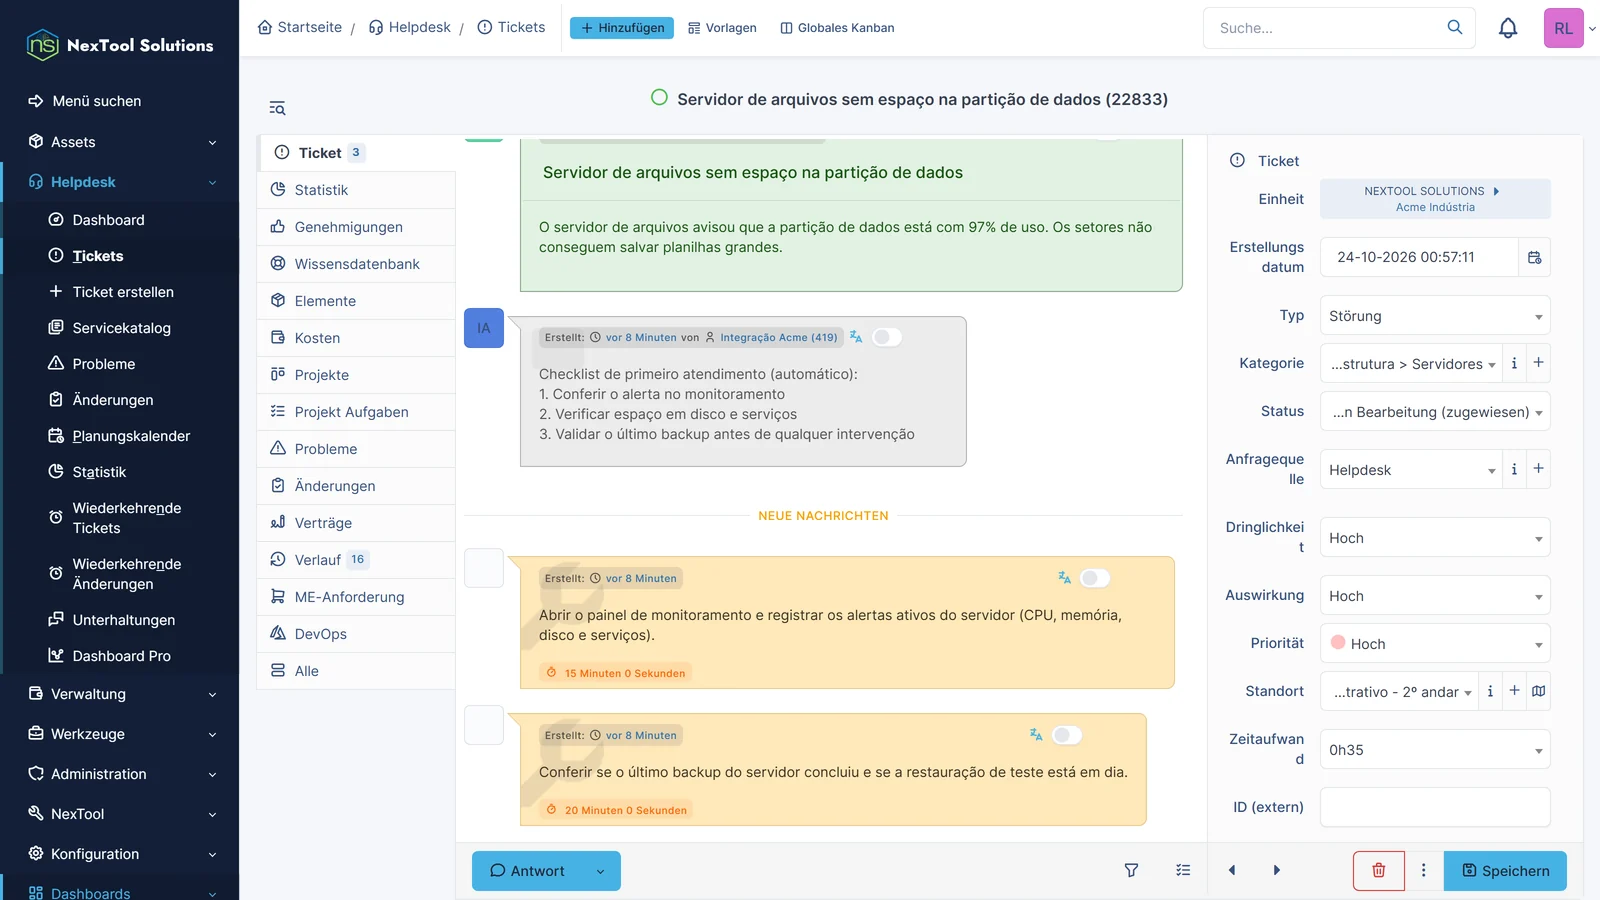This screenshot has width=1600, height=900.
Task: Open the RL user avatar
Action: point(1563,28)
